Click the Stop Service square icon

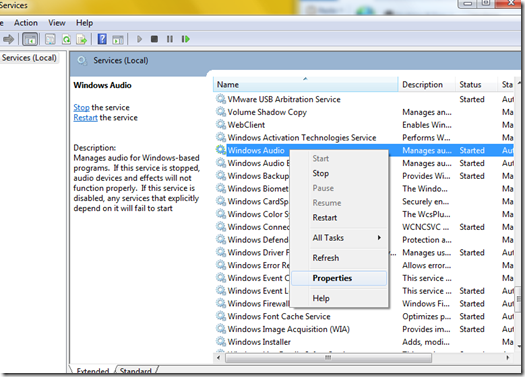click(154, 39)
